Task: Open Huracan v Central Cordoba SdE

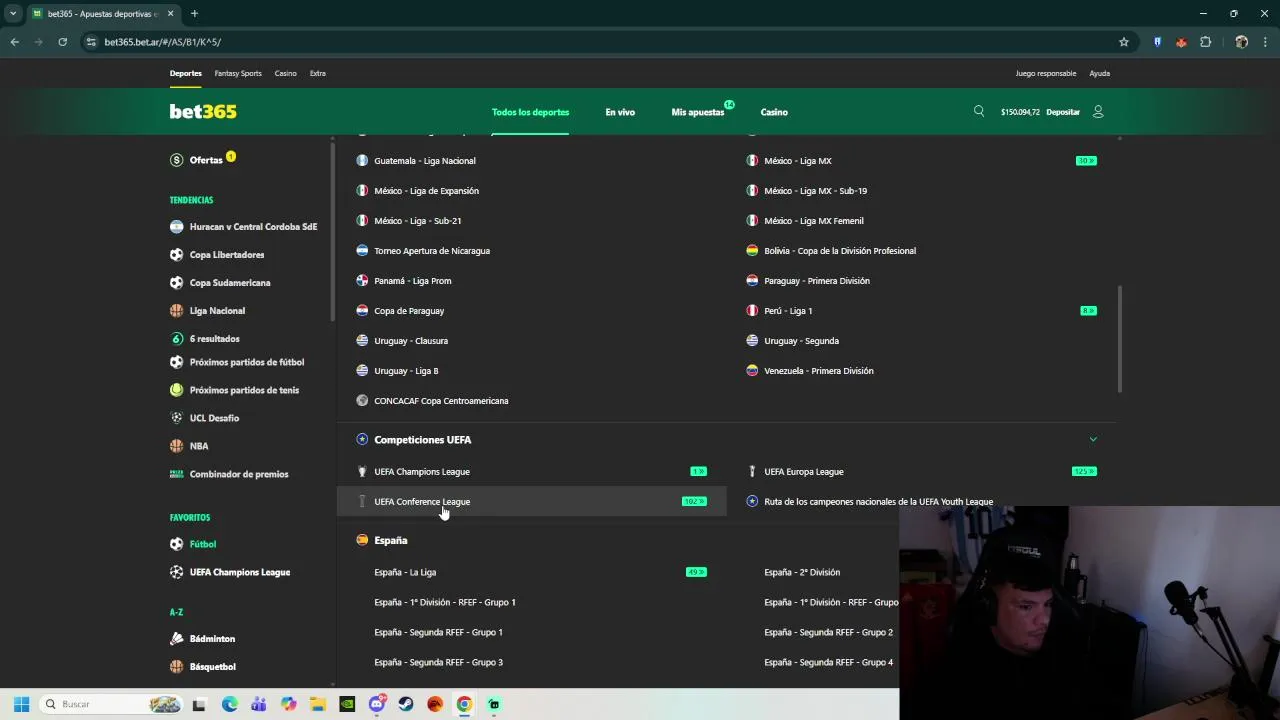Action: (253, 227)
